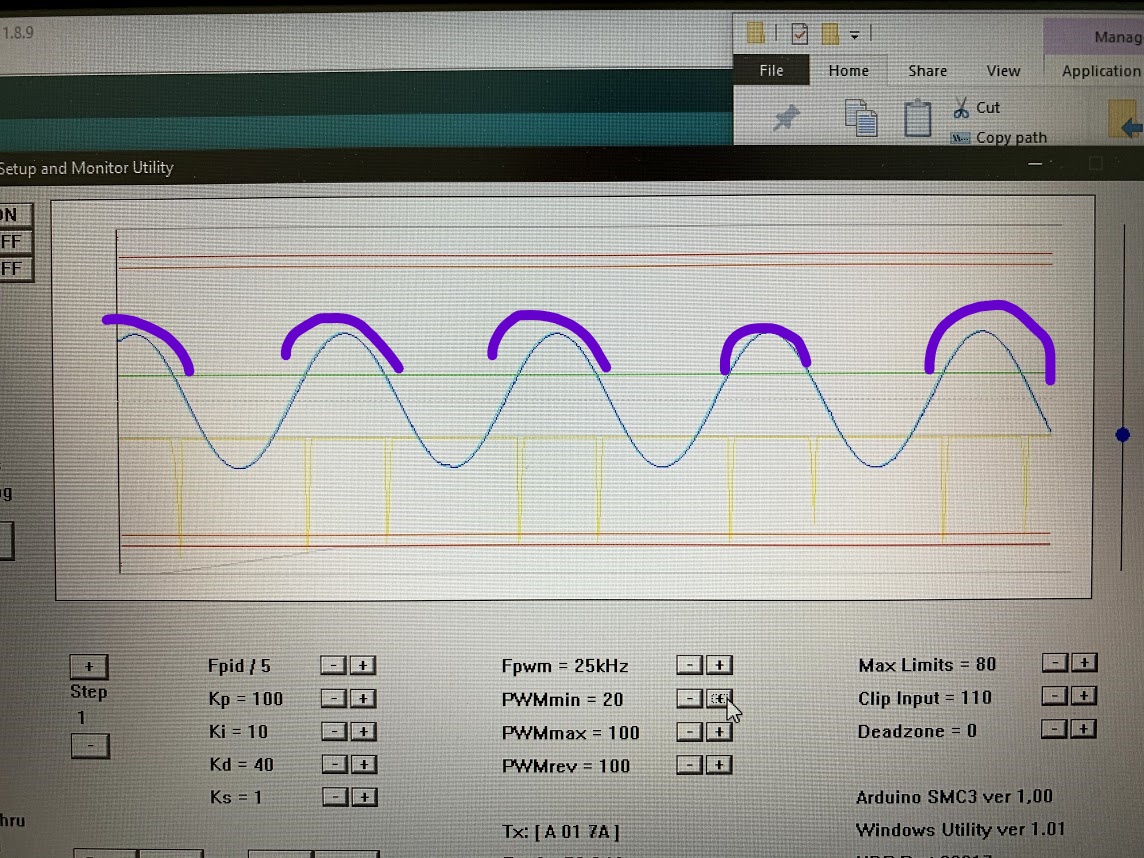Click the 'Kd = 40' label

[241, 765]
